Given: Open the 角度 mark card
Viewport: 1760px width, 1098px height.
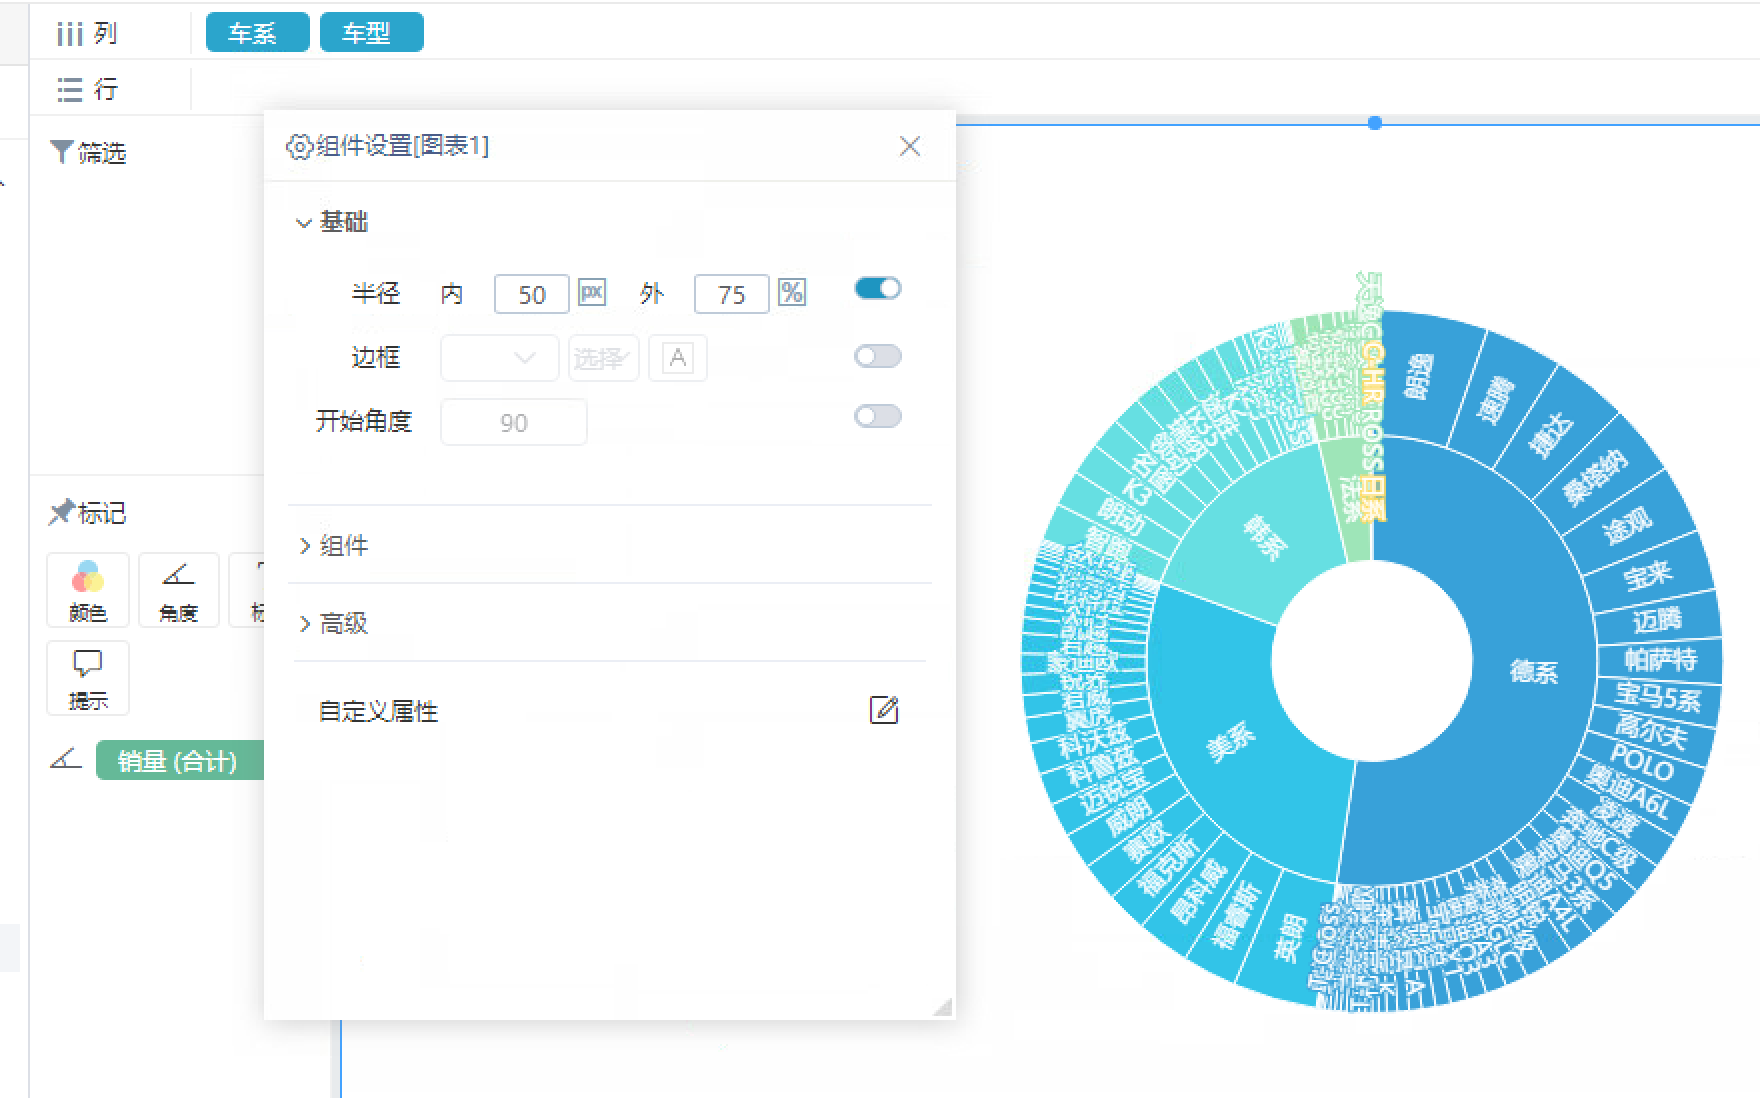Looking at the screenshot, I should (x=179, y=590).
